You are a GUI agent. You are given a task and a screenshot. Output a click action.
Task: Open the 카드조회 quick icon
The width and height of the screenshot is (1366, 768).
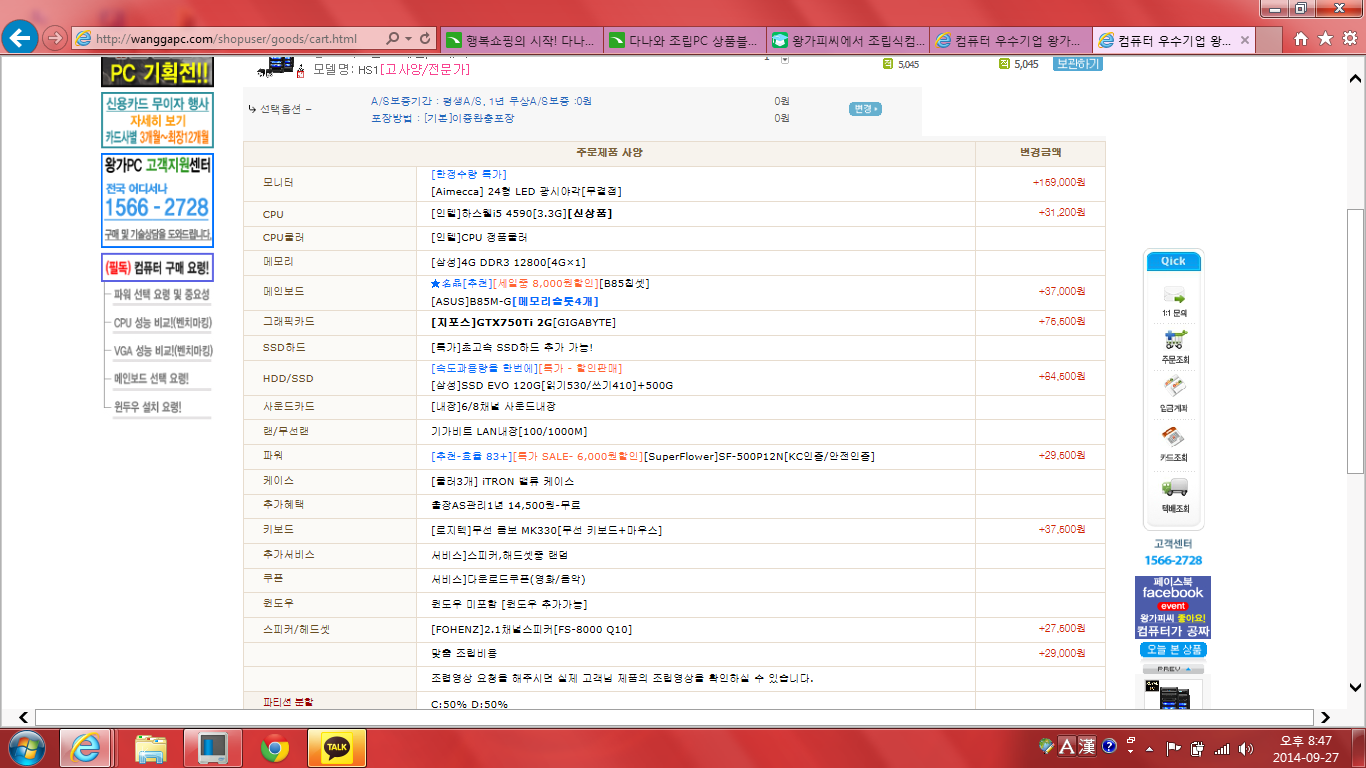pyautogui.click(x=1173, y=445)
